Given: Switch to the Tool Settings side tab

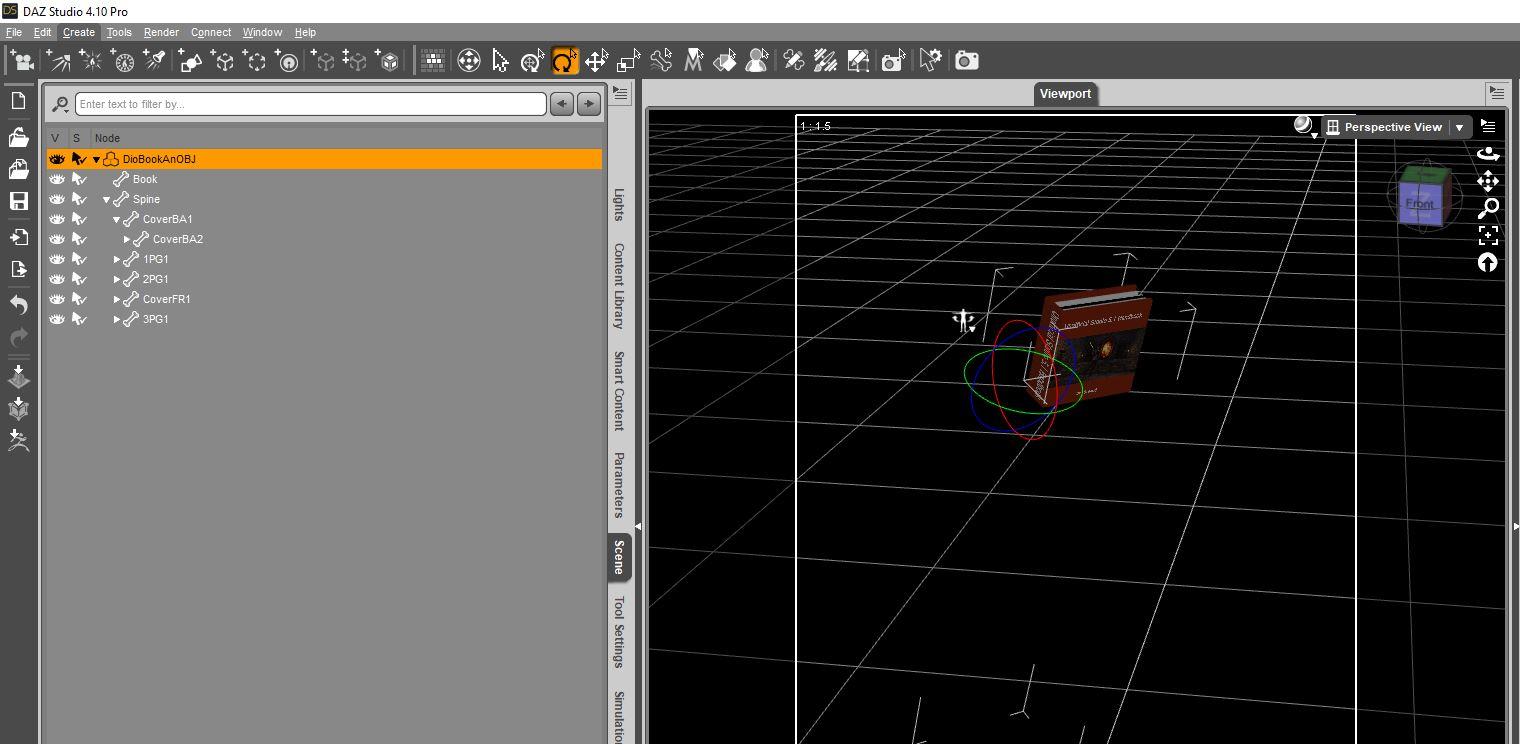Looking at the screenshot, I should pos(619,632).
